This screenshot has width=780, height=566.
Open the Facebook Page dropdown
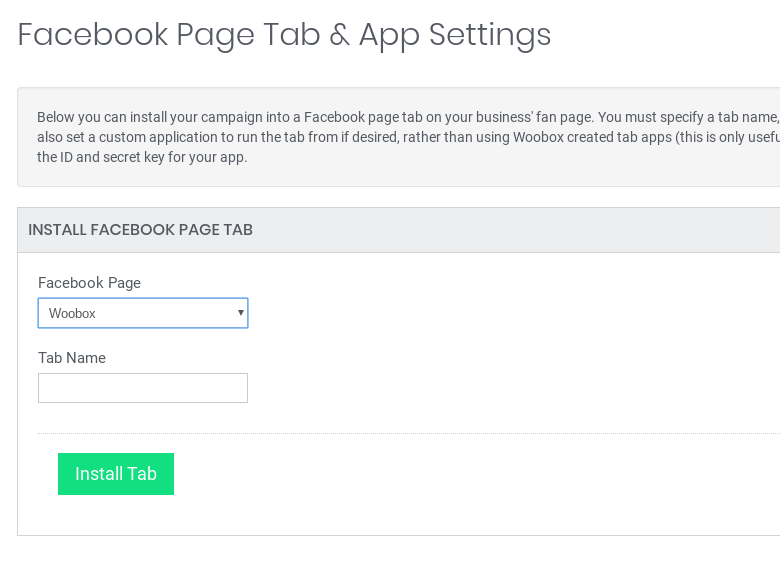pyautogui.click(x=143, y=313)
